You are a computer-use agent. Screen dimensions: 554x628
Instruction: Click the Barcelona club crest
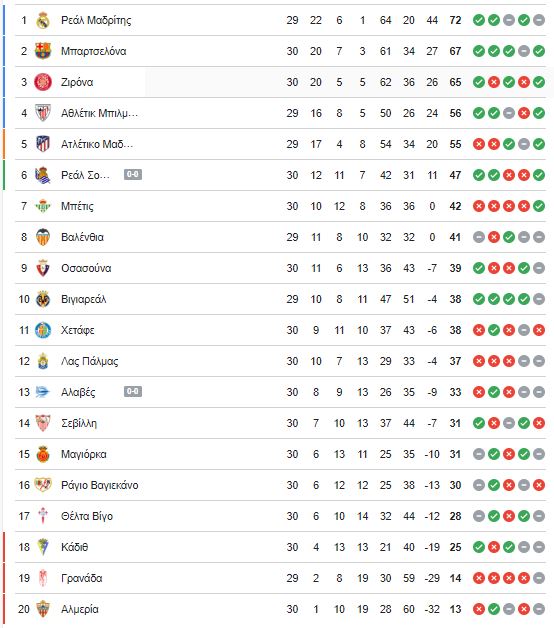click(x=43, y=51)
